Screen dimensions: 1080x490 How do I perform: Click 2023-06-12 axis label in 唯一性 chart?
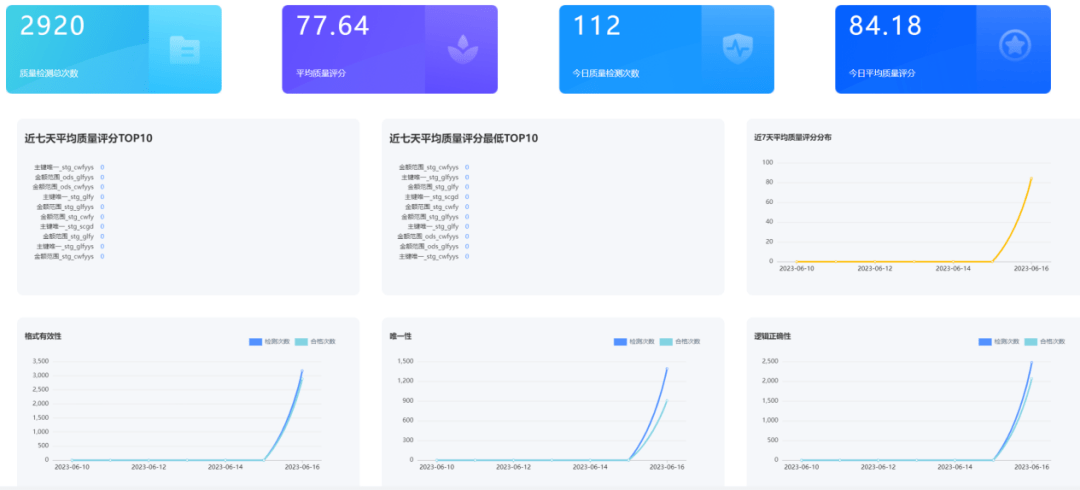512,467
